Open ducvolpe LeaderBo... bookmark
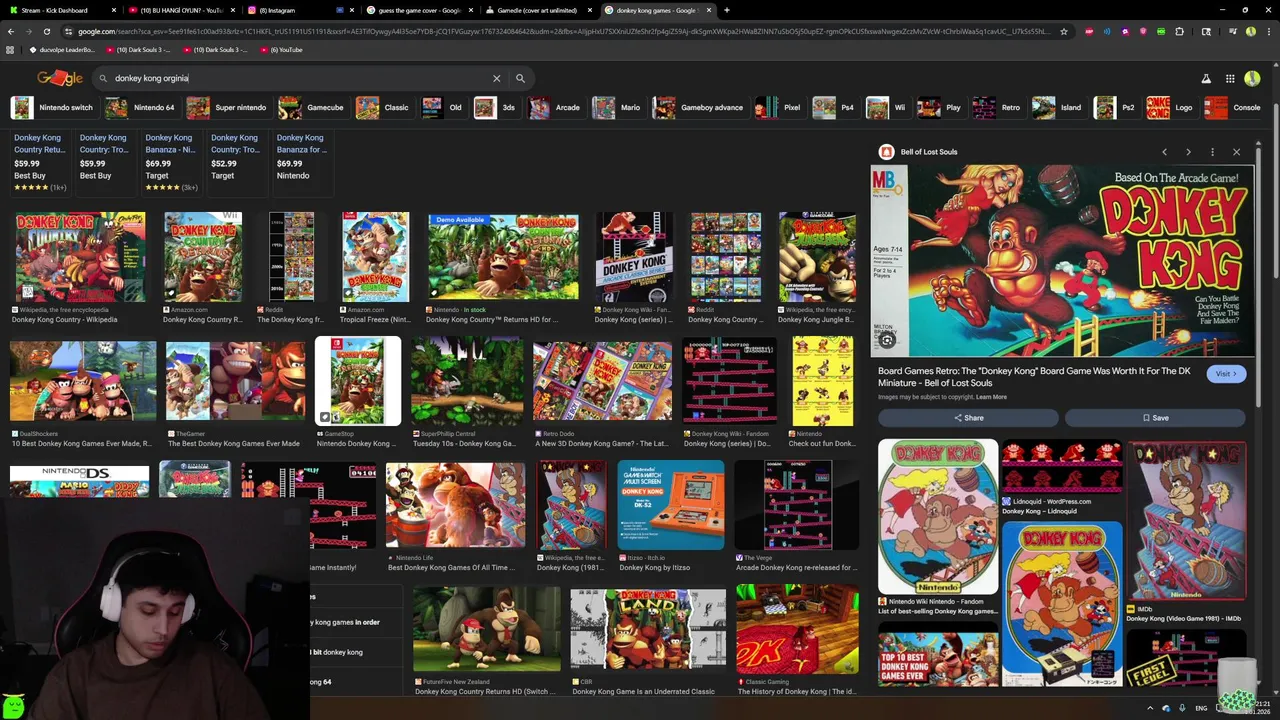Screen dimensions: 1280x720 62,49
